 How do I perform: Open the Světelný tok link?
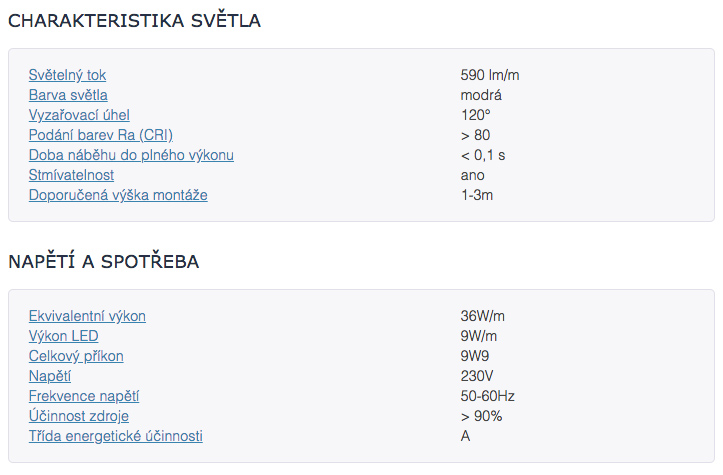point(67,75)
